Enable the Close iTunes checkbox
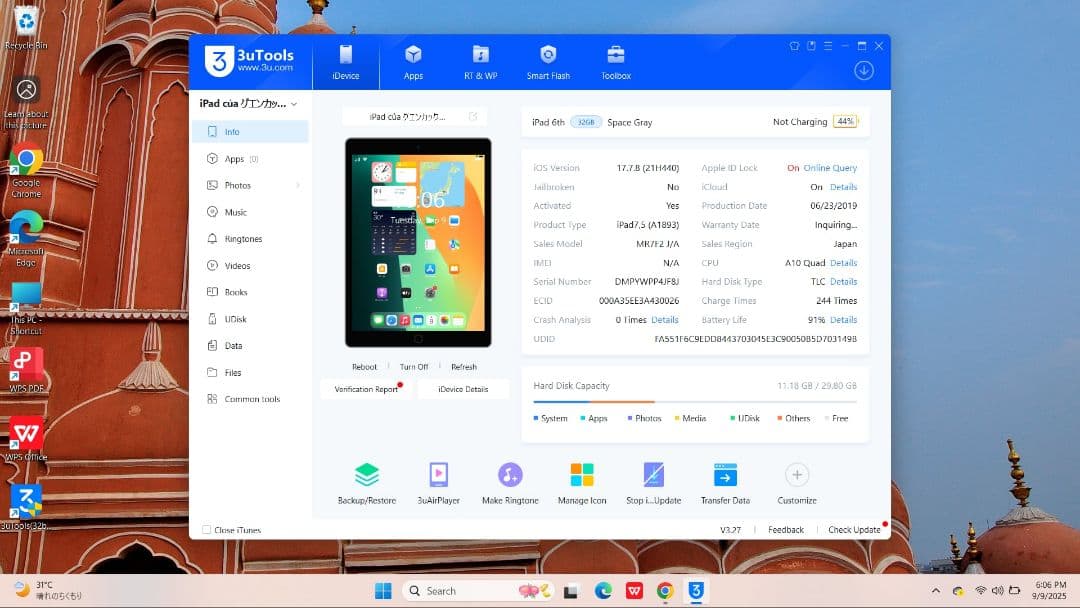 206,530
